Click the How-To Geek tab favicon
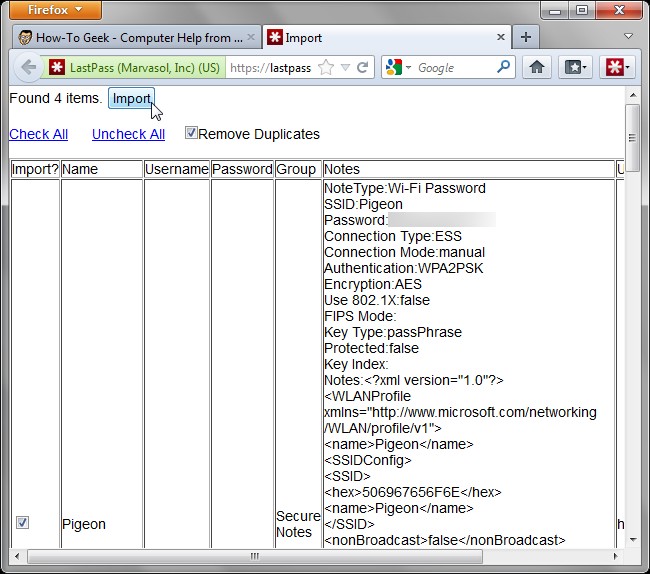 (x=25, y=37)
